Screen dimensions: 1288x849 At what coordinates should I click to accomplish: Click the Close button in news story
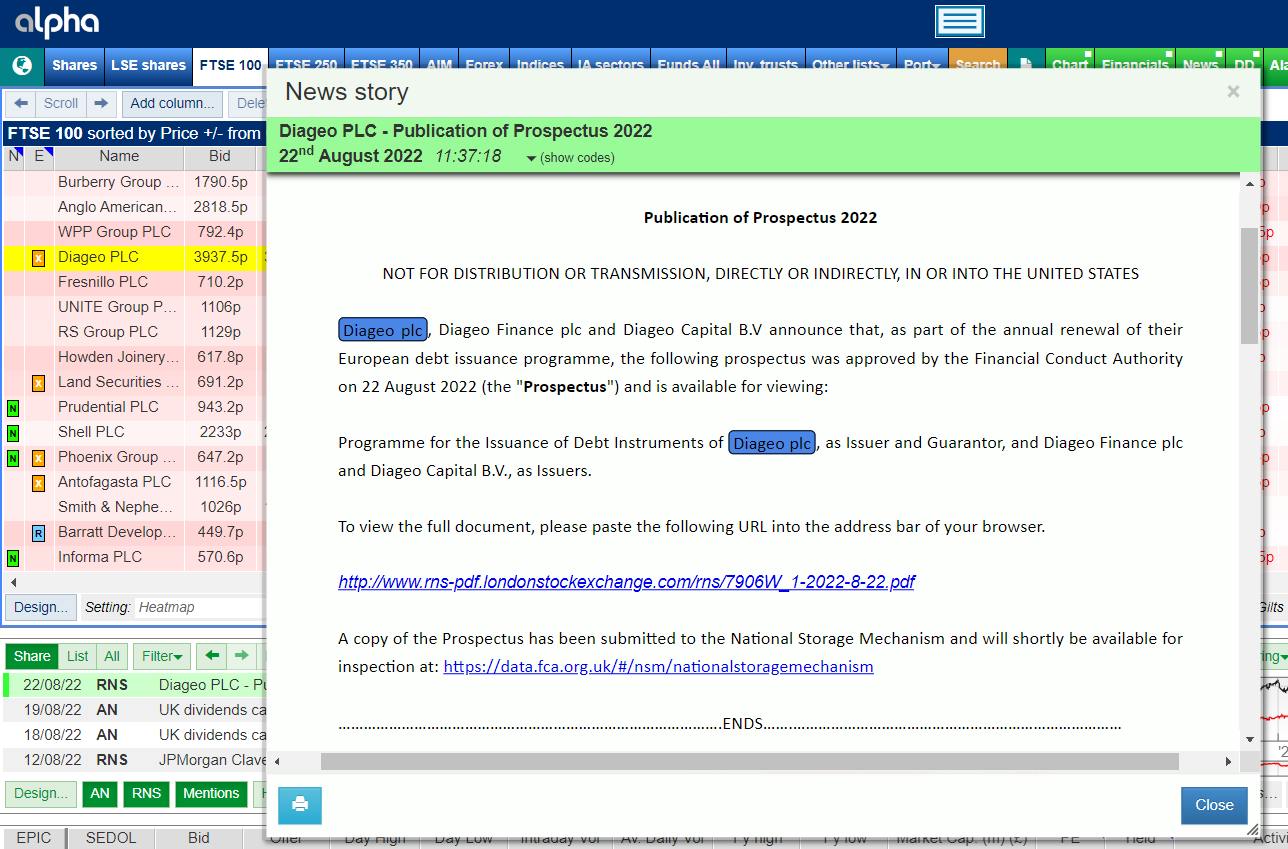click(1214, 805)
